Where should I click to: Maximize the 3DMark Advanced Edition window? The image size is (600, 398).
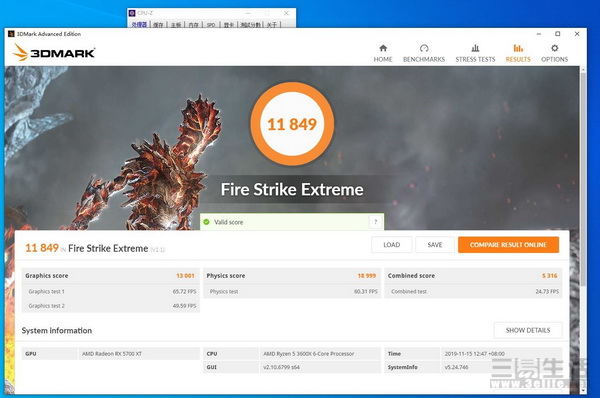(558, 34)
